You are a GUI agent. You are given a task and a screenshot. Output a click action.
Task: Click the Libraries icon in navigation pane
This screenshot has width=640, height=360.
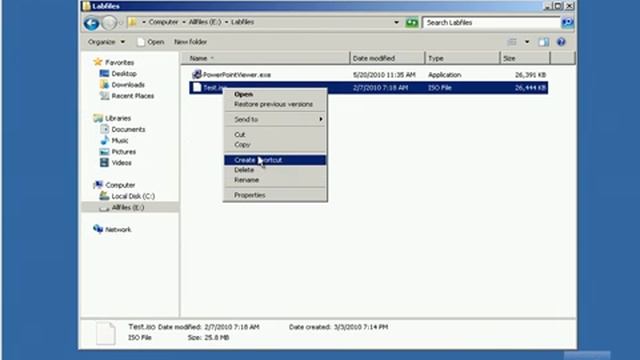[98, 118]
